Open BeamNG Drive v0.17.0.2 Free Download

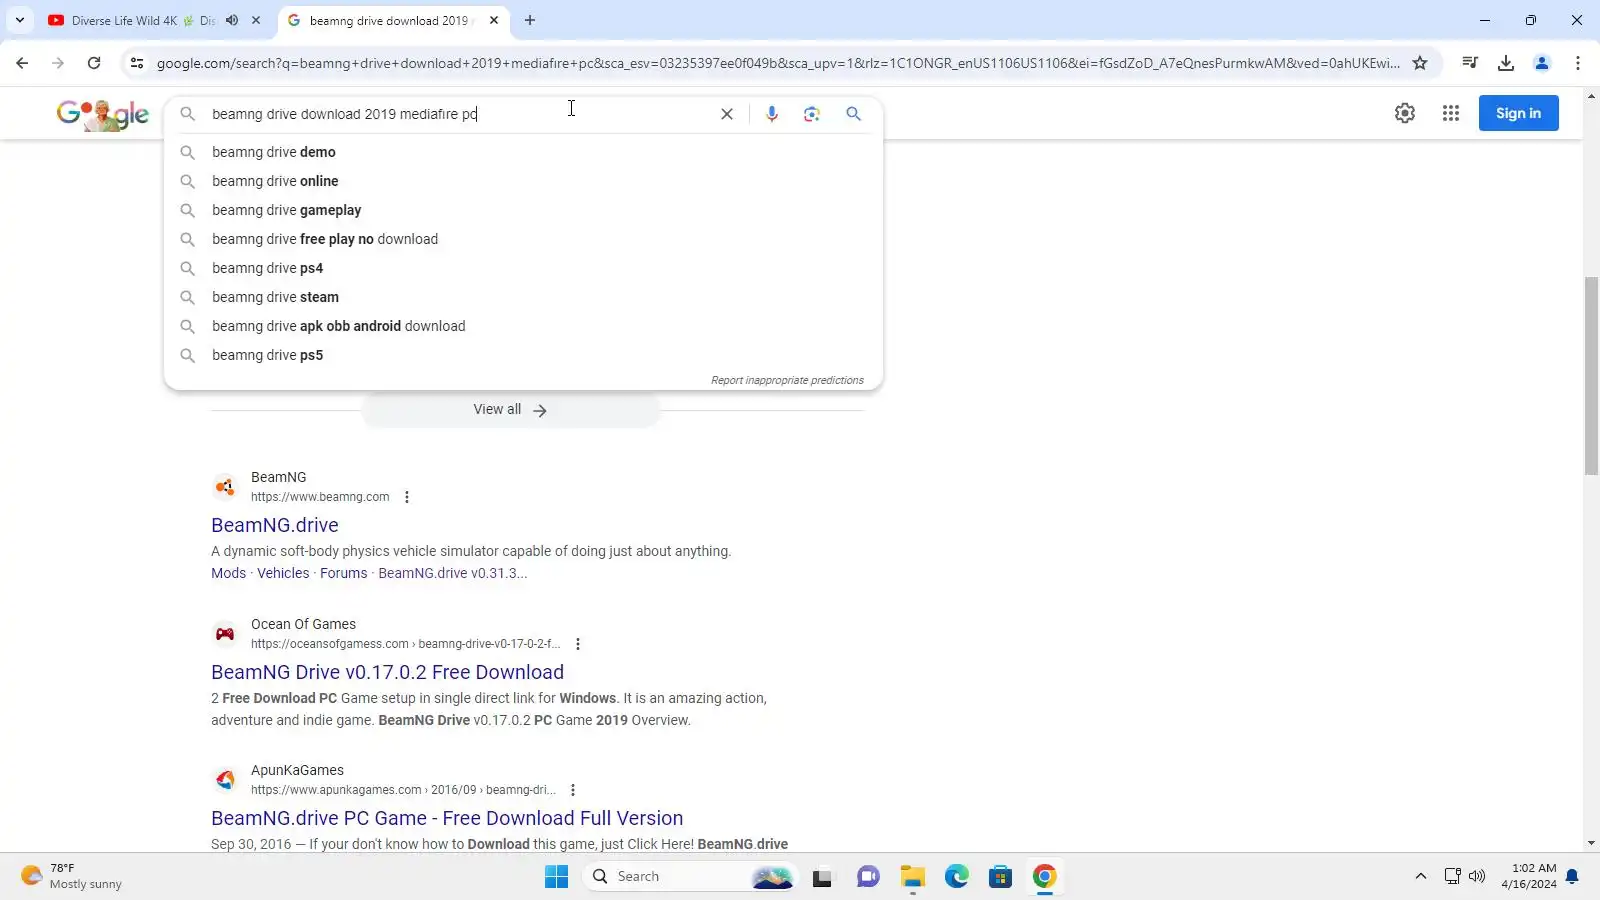387,672
